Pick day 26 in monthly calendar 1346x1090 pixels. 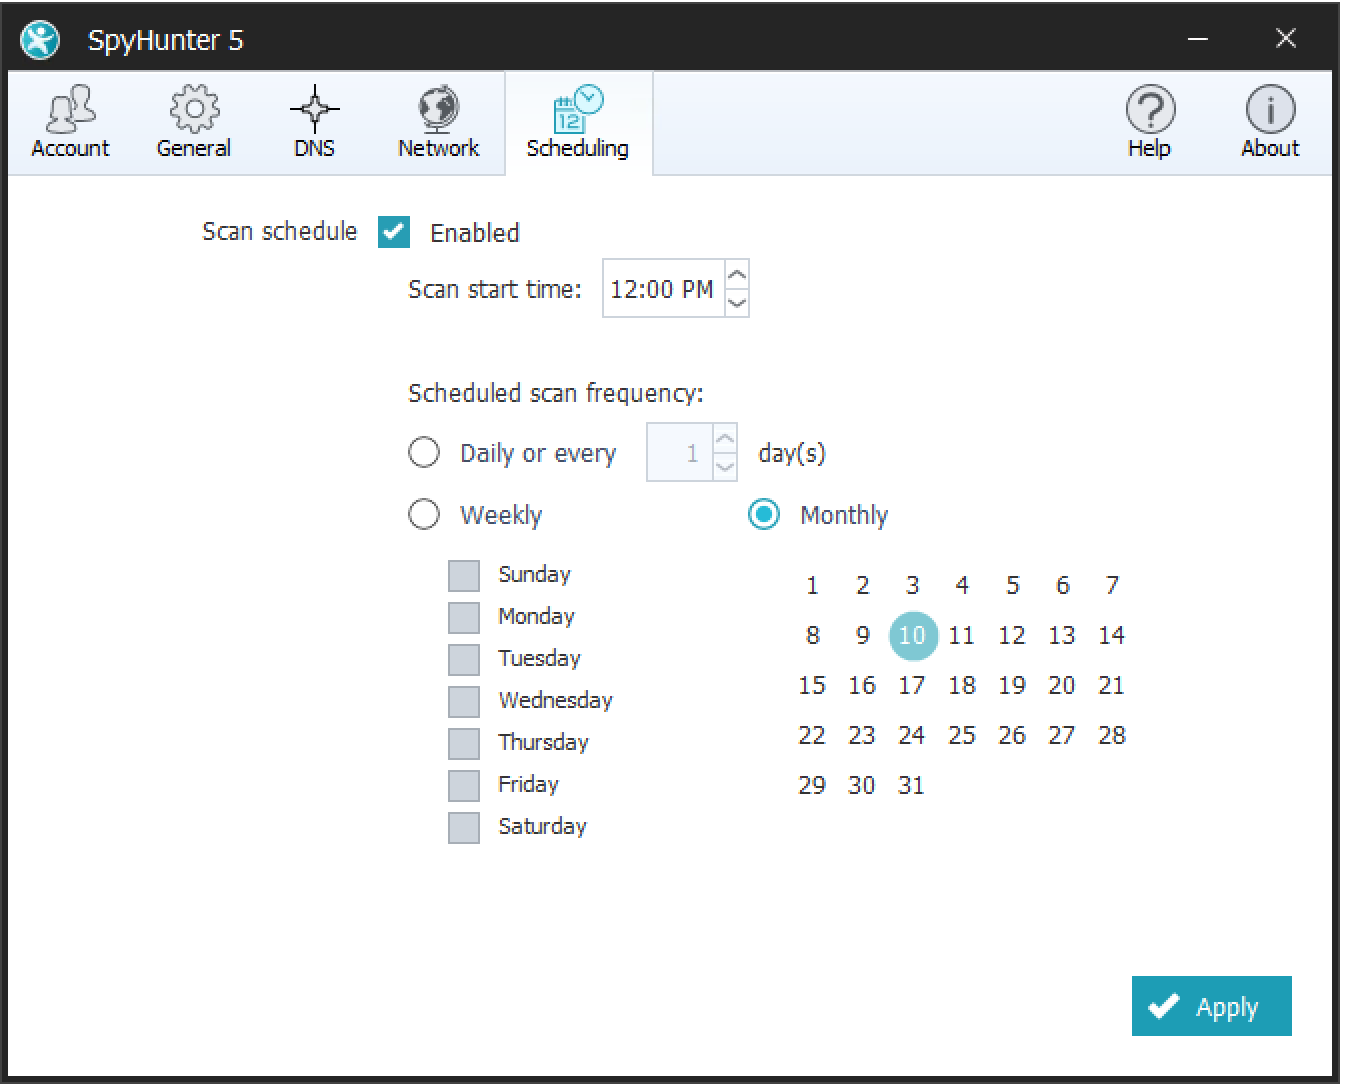tap(1012, 735)
